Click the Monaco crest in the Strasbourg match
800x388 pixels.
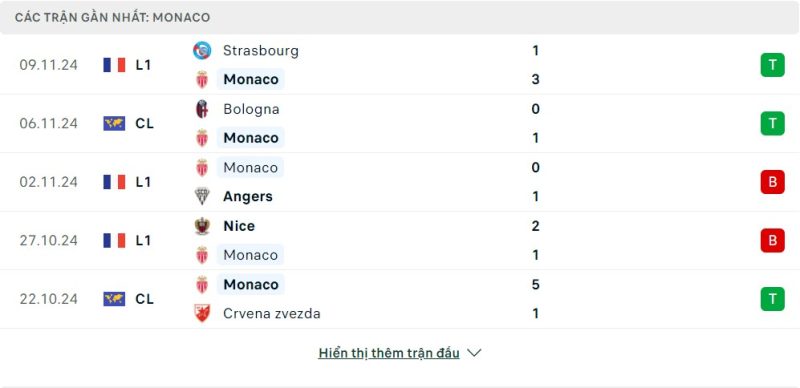point(202,80)
